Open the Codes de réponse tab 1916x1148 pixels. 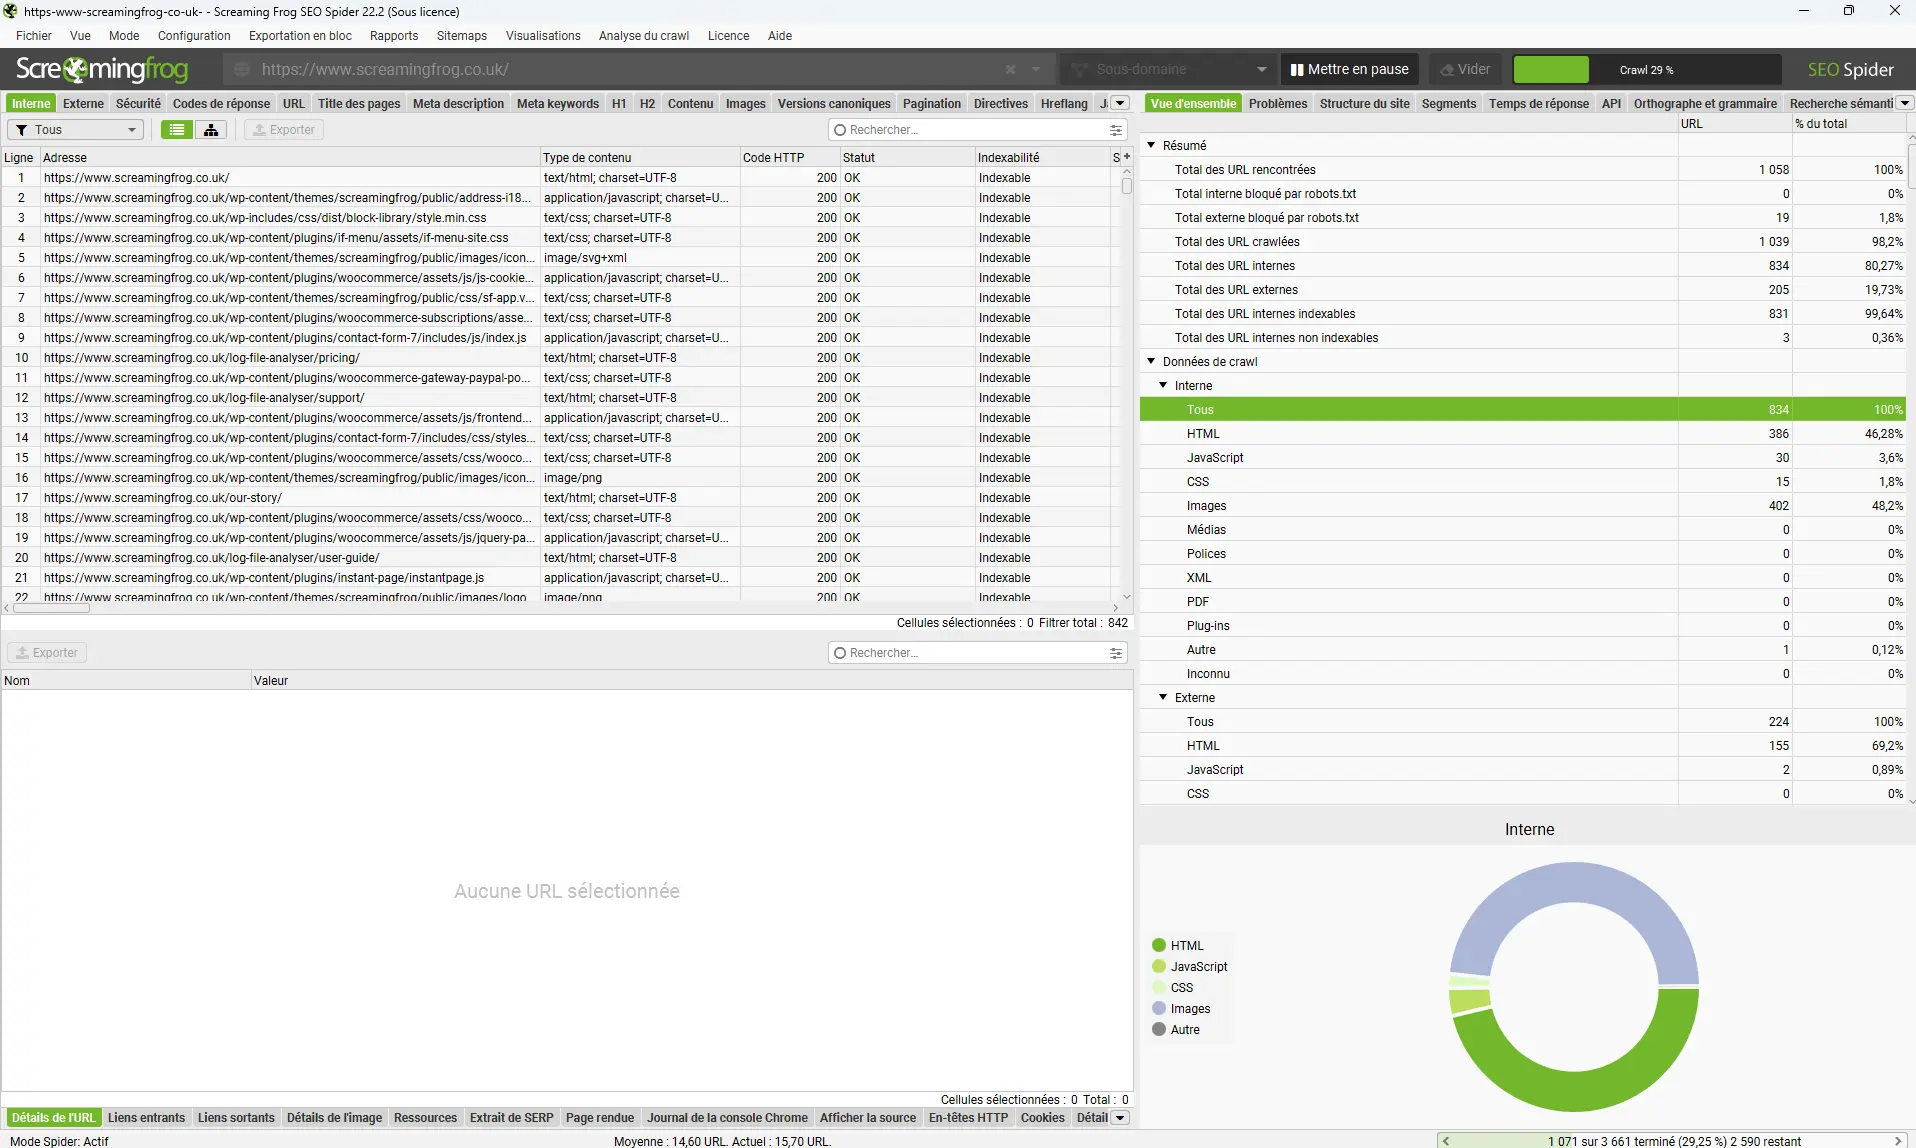(221, 103)
